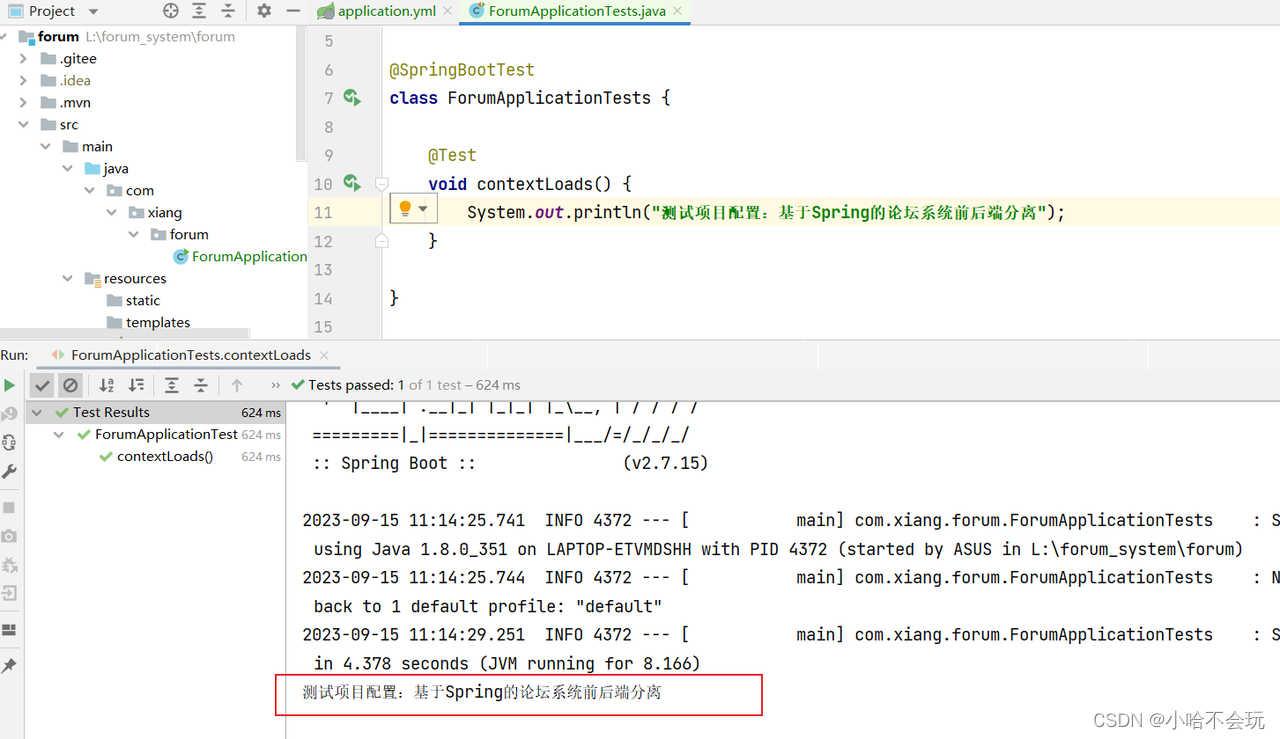Click the println statement on line 11
1280x739 pixels.
[x=766, y=212]
